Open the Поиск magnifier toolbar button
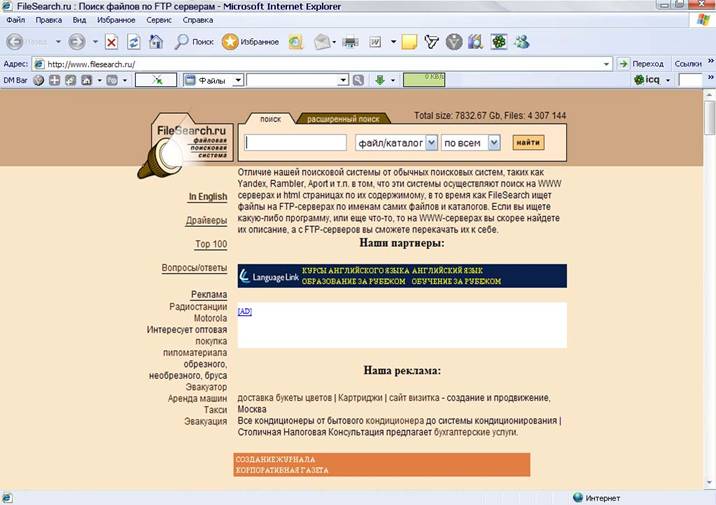The width and height of the screenshot is (716, 505). point(194,42)
